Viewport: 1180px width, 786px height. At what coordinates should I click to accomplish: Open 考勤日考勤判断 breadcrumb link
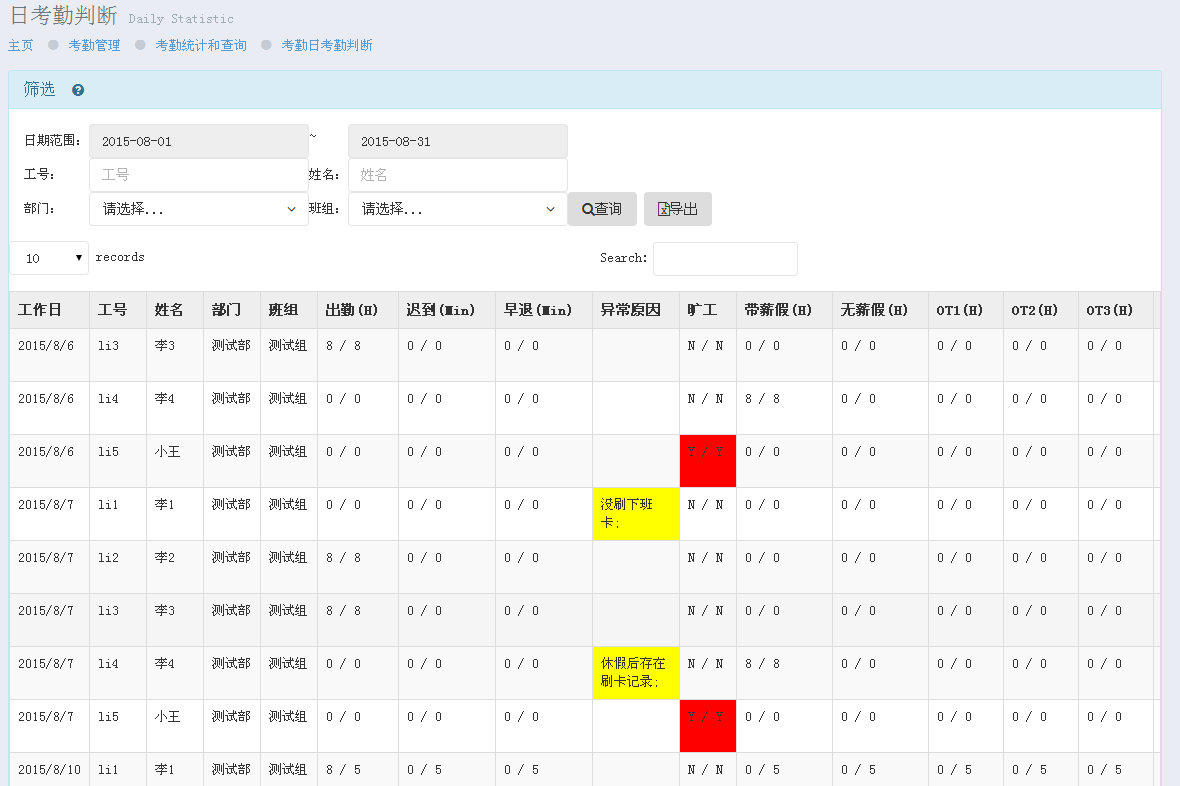(327, 45)
